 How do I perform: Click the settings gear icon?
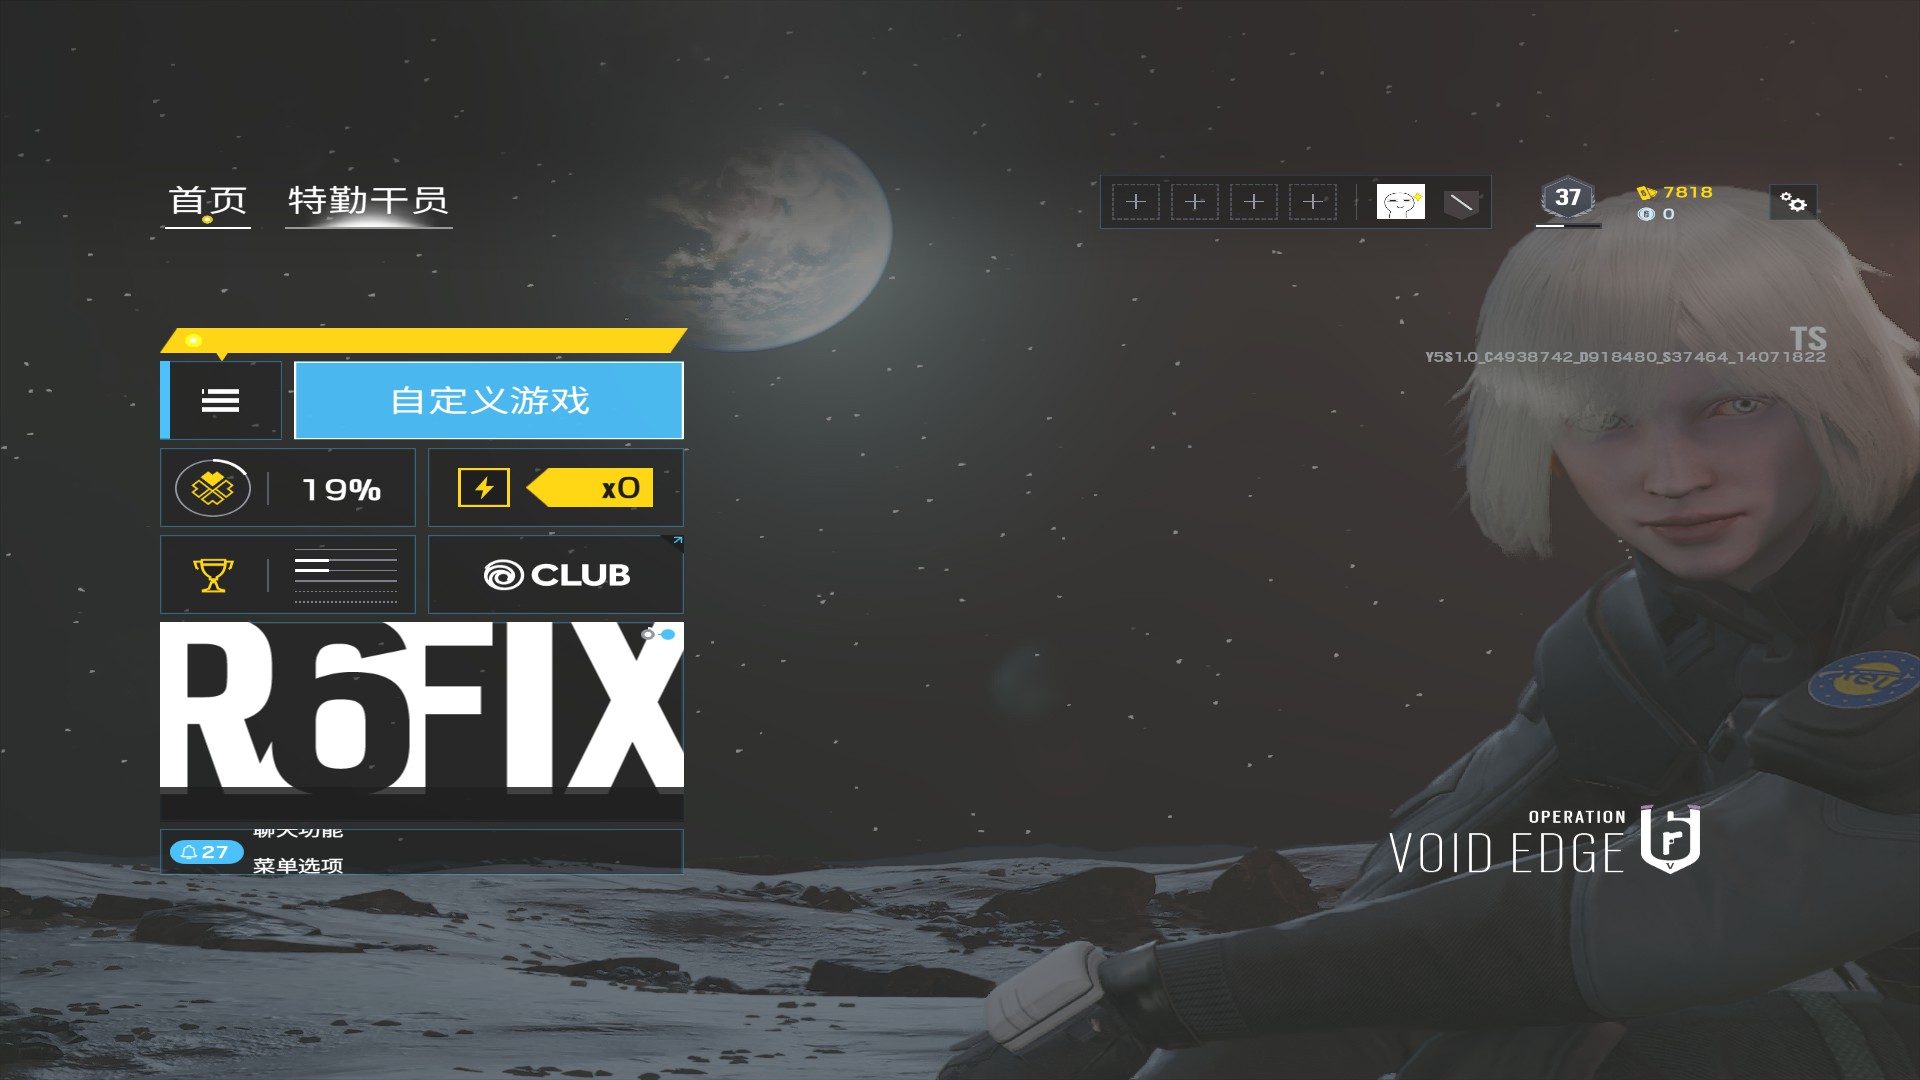1792,200
